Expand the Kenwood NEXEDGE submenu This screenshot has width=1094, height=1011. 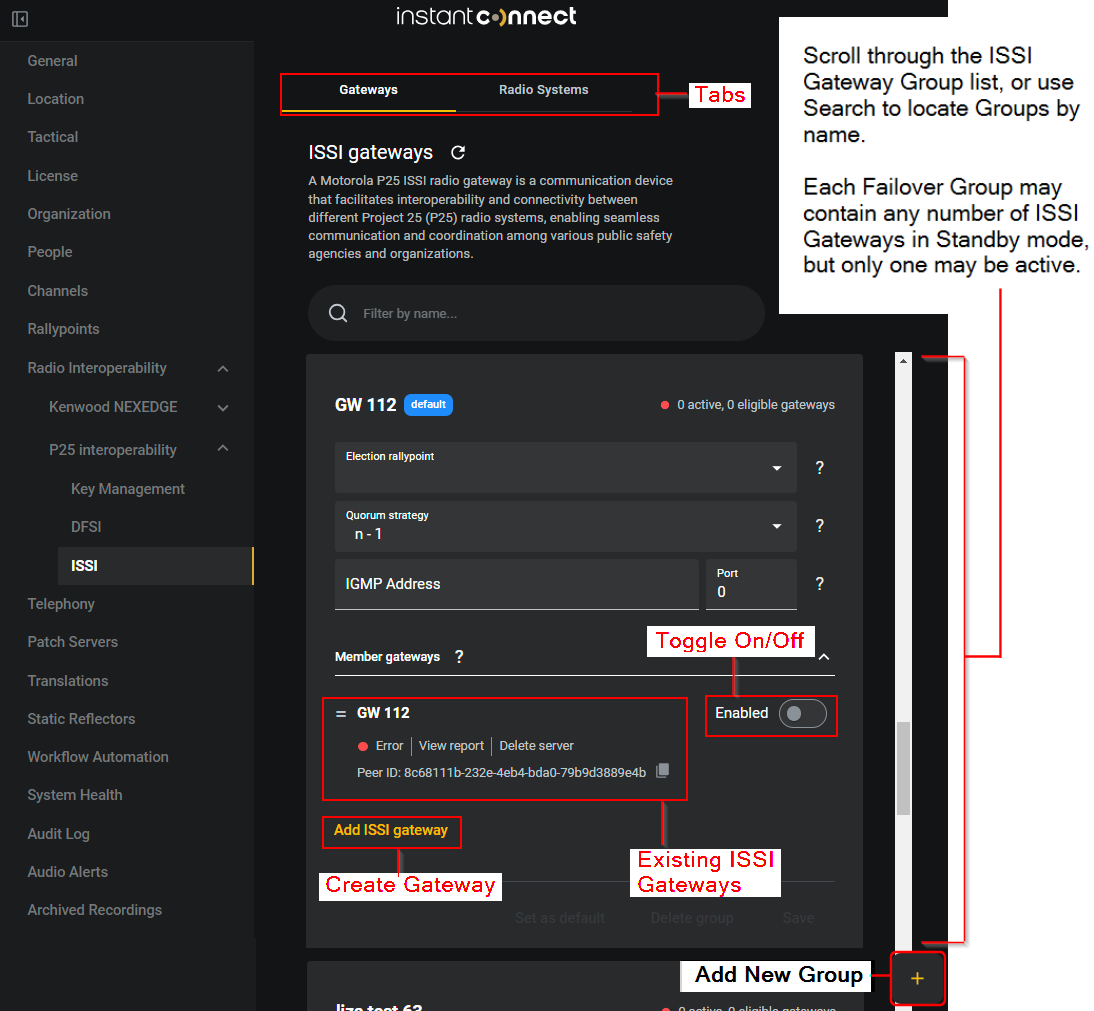[223, 407]
